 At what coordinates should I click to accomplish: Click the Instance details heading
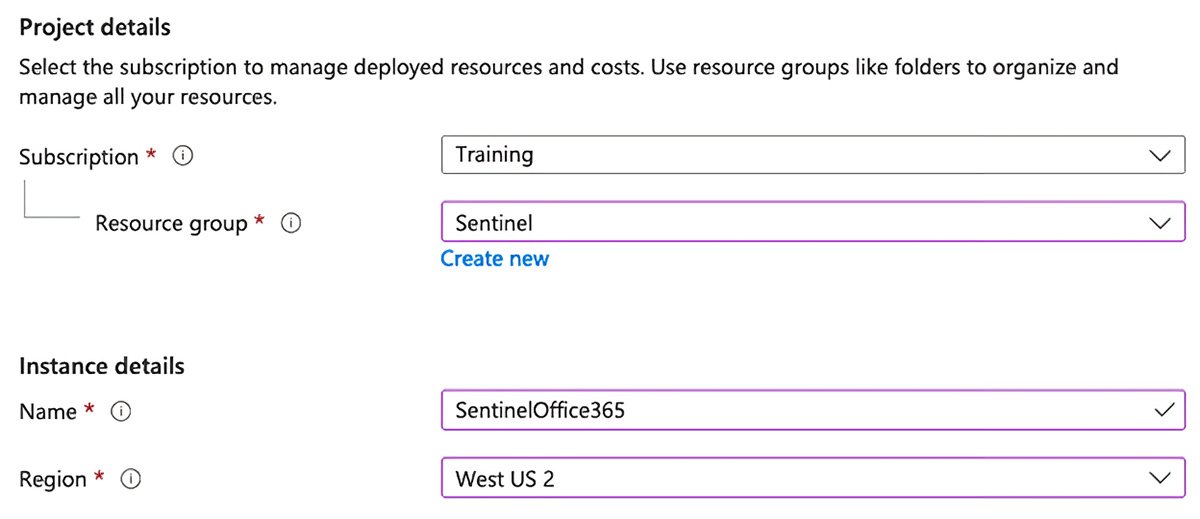pos(102,366)
